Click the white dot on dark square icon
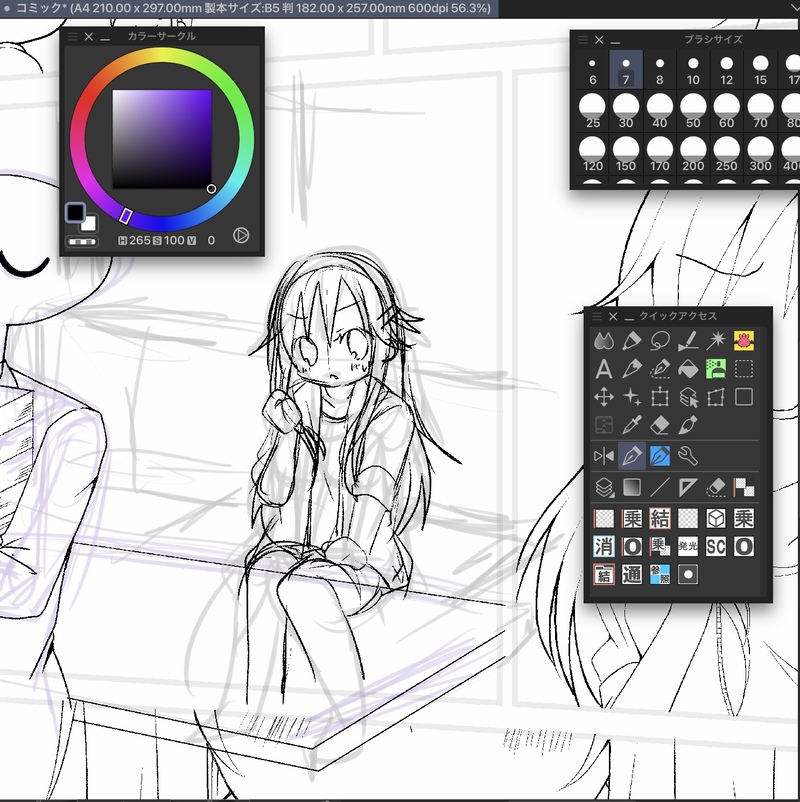 [688, 575]
